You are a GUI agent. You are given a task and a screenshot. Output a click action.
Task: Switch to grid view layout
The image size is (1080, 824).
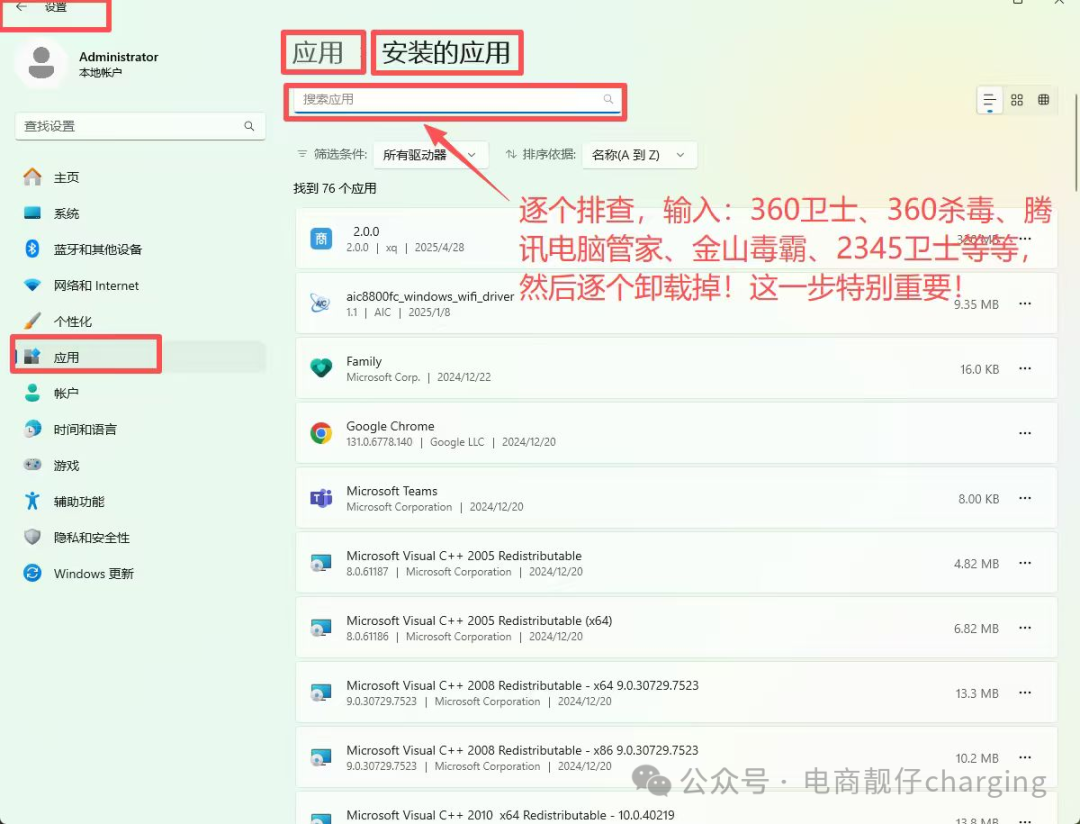coord(1017,100)
